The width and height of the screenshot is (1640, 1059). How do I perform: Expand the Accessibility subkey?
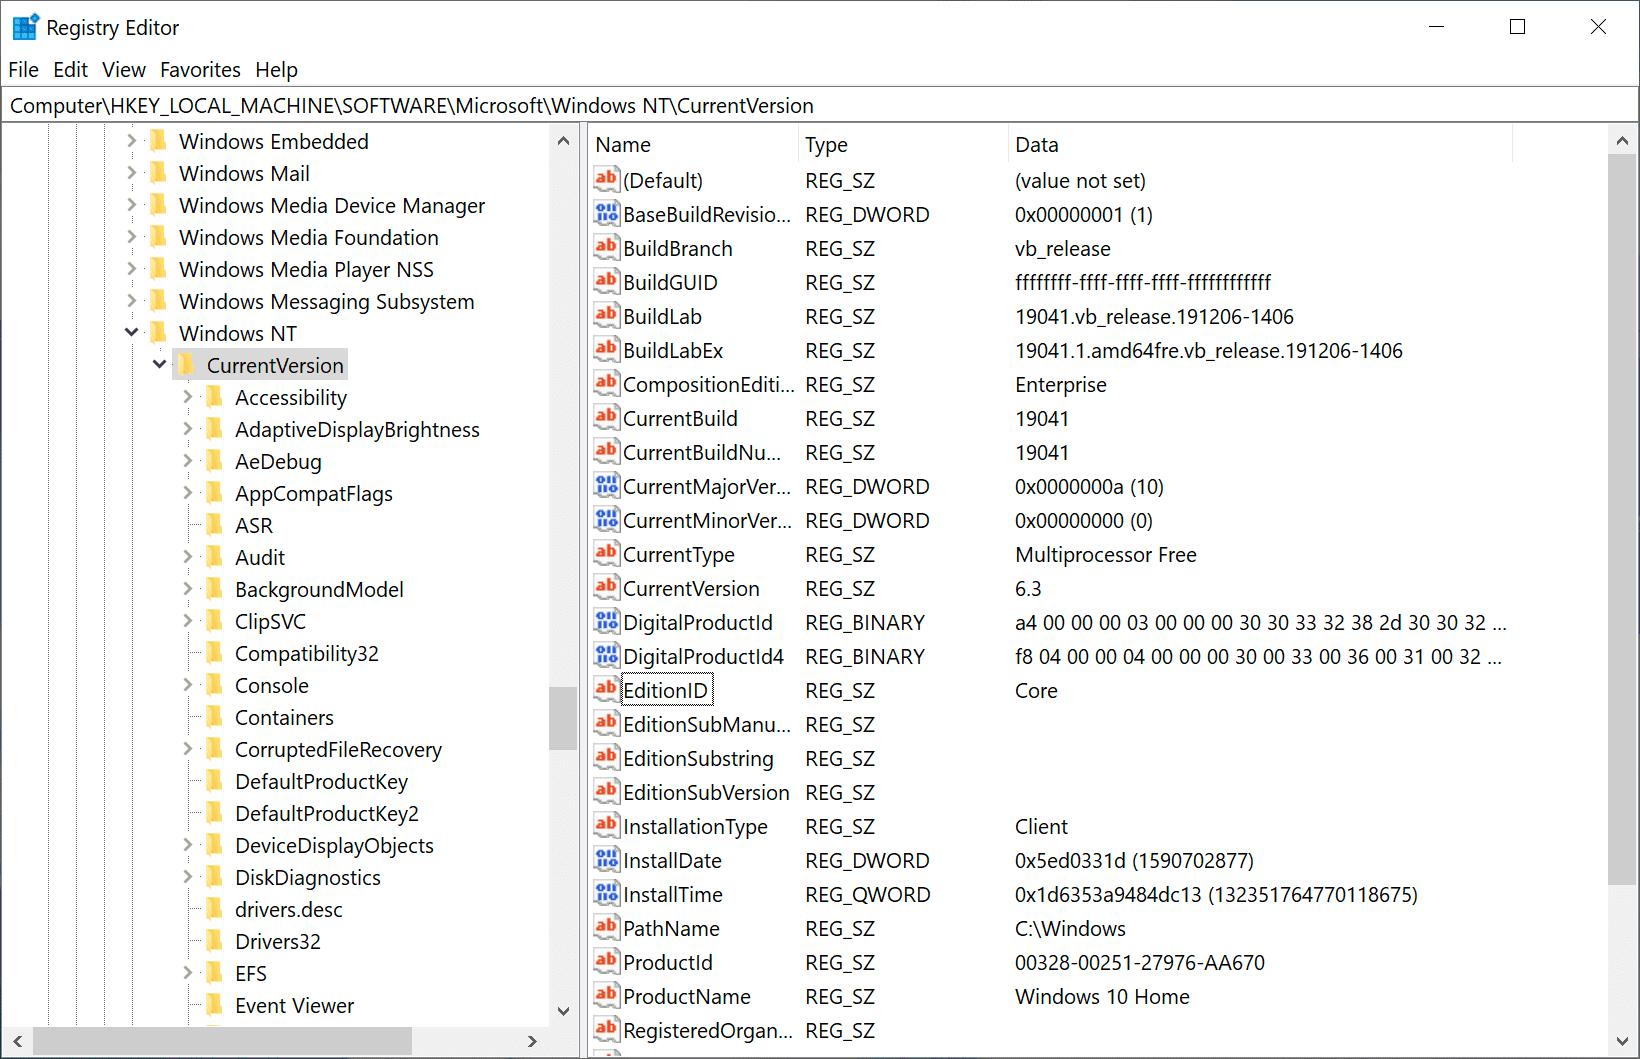pos(187,397)
